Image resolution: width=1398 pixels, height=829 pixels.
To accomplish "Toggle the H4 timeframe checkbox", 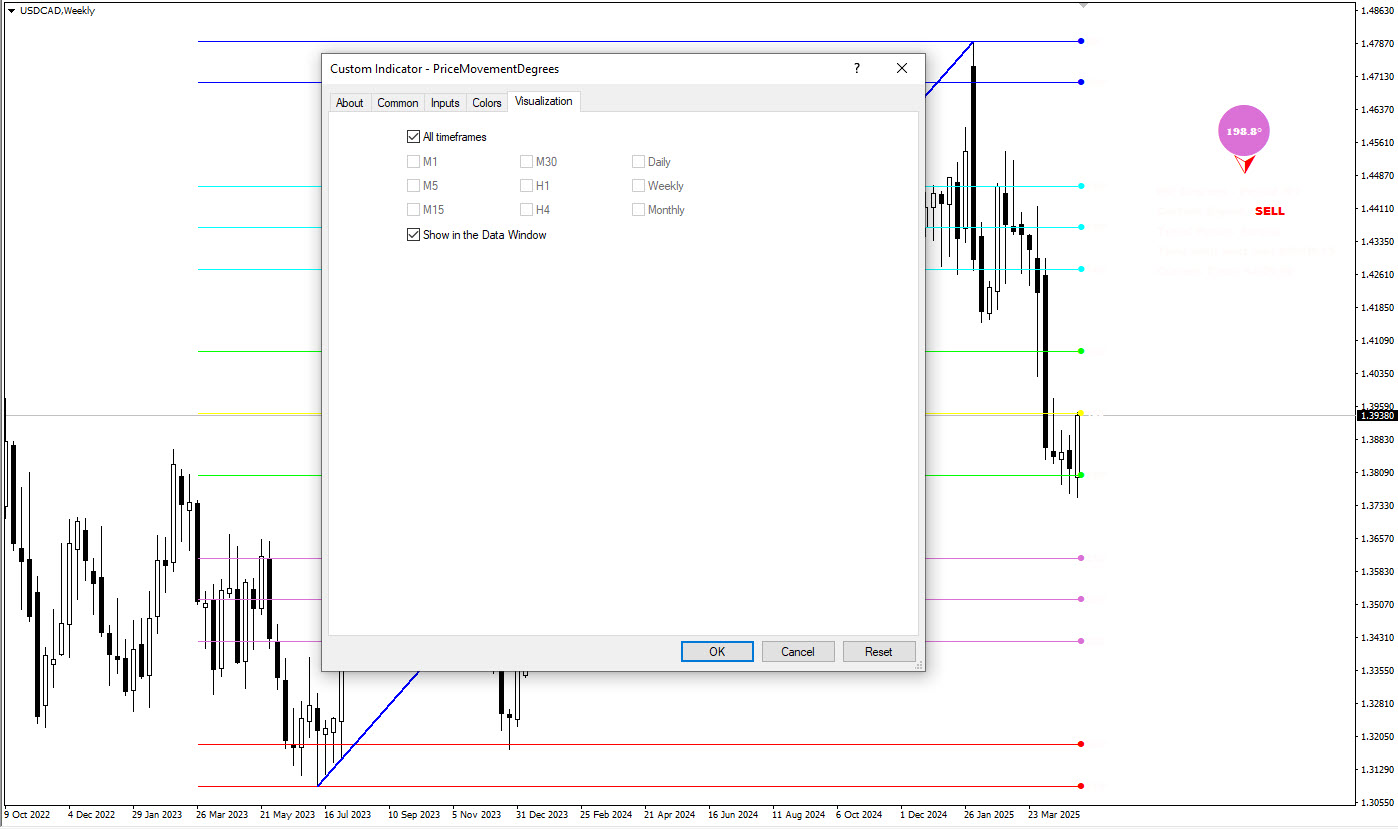I will pyautogui.click(x=526, y=209).
